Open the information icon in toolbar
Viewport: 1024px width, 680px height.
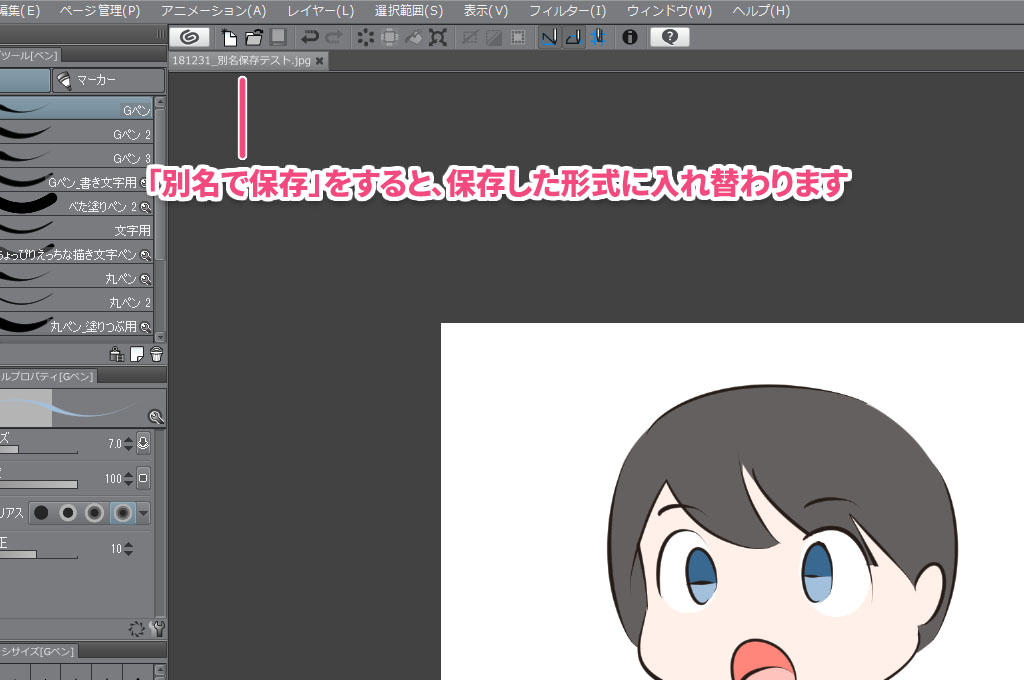point(630,38)
